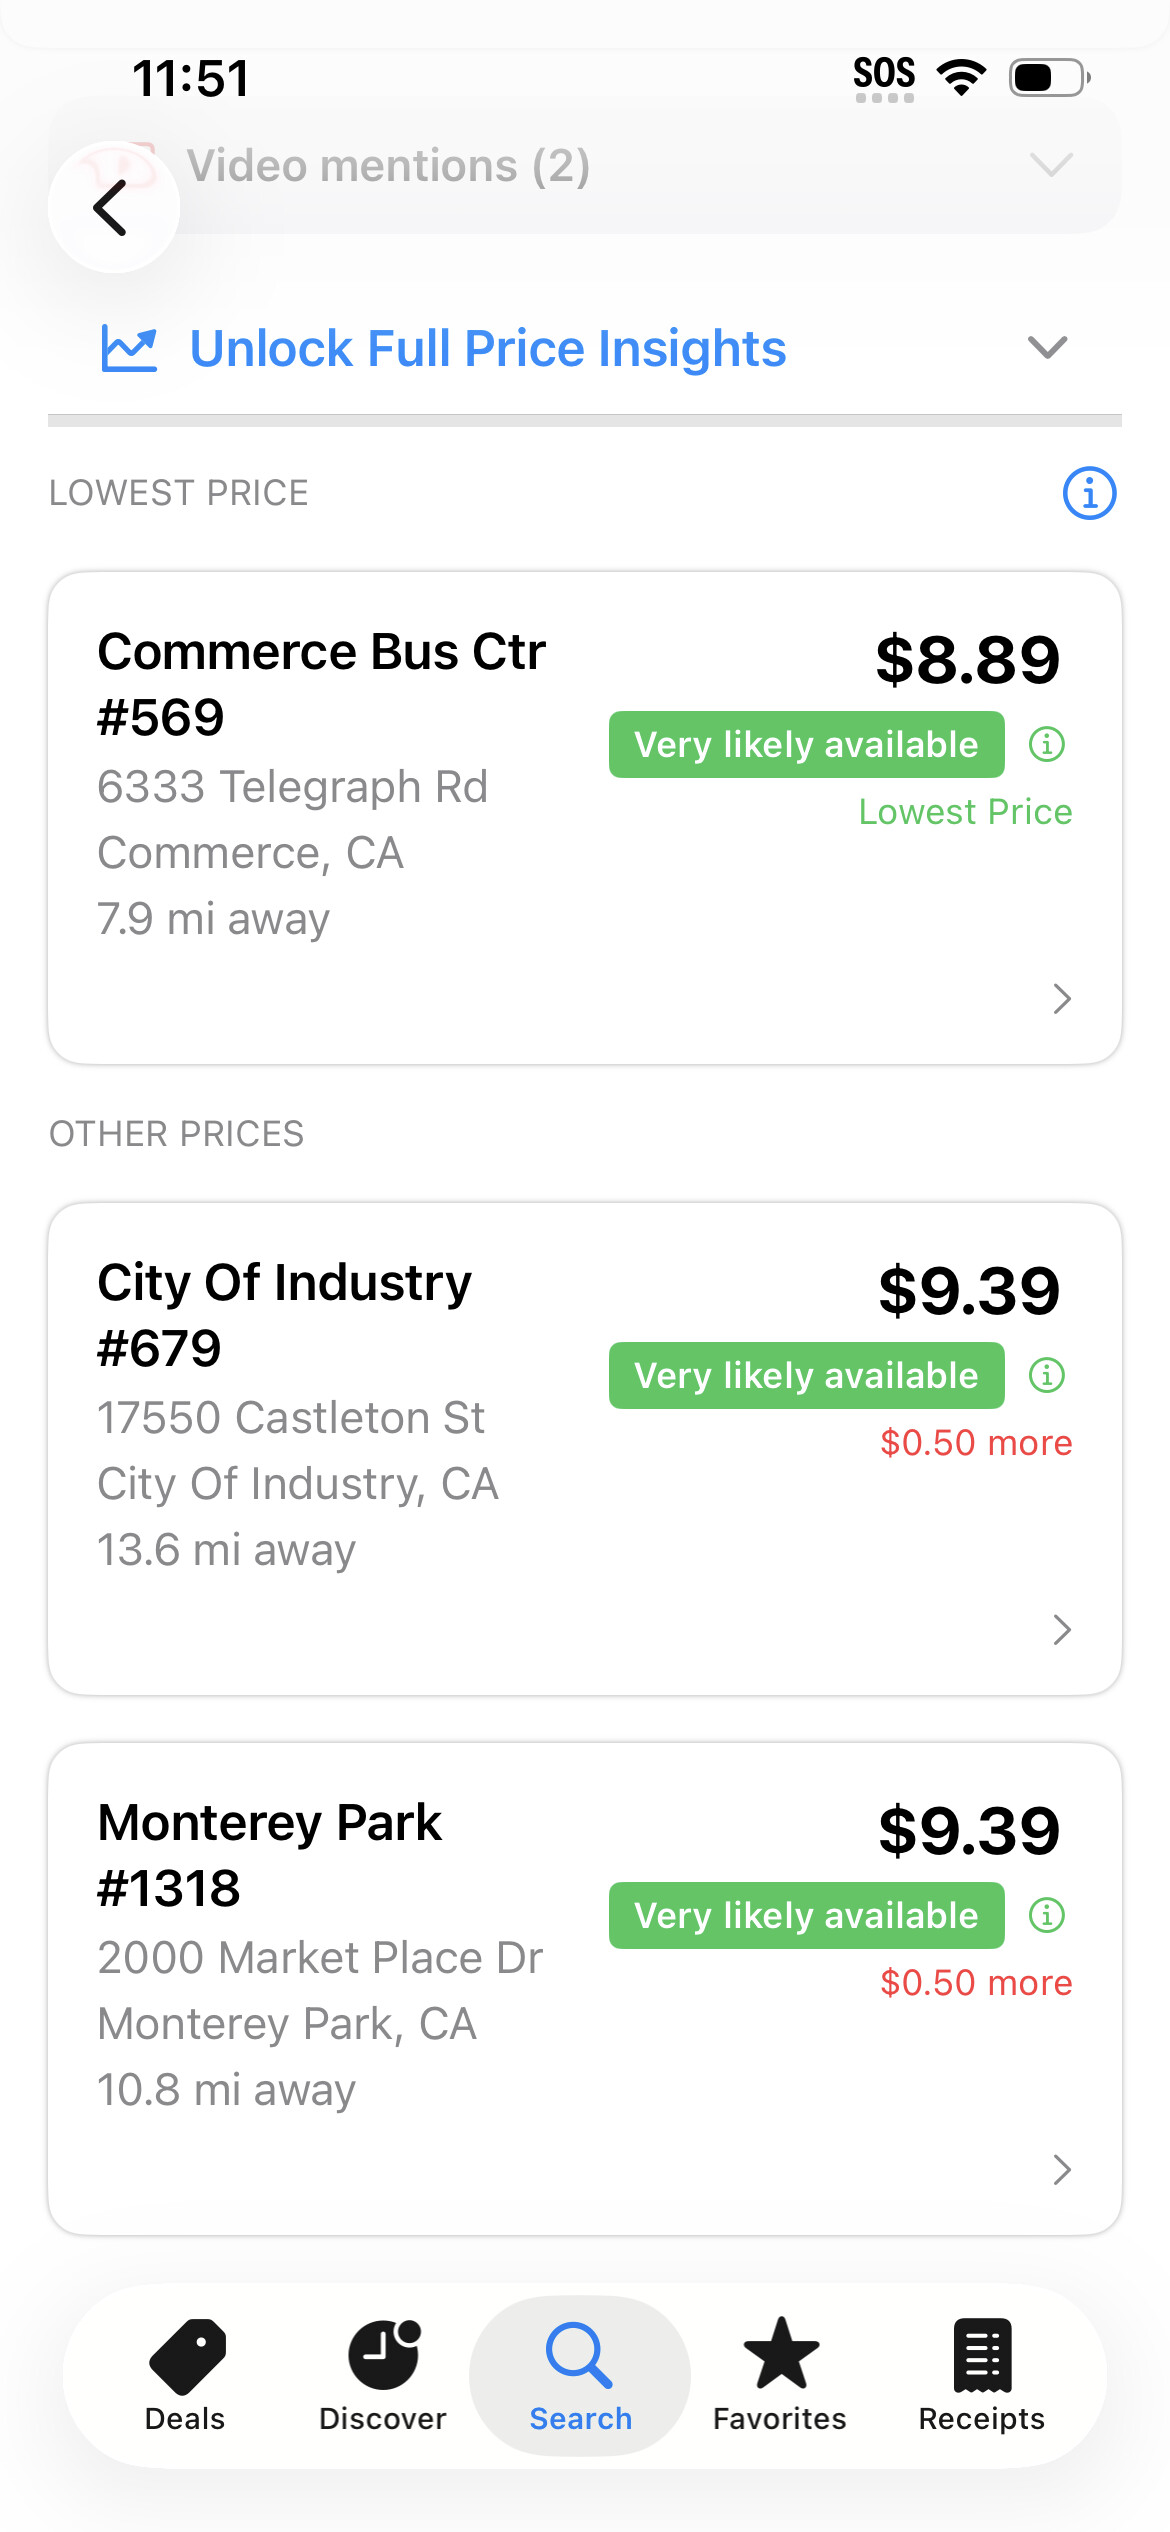Tap Very likely available badge on Commerce
Screen dimensions: 1170x2532
click(806, 744)
